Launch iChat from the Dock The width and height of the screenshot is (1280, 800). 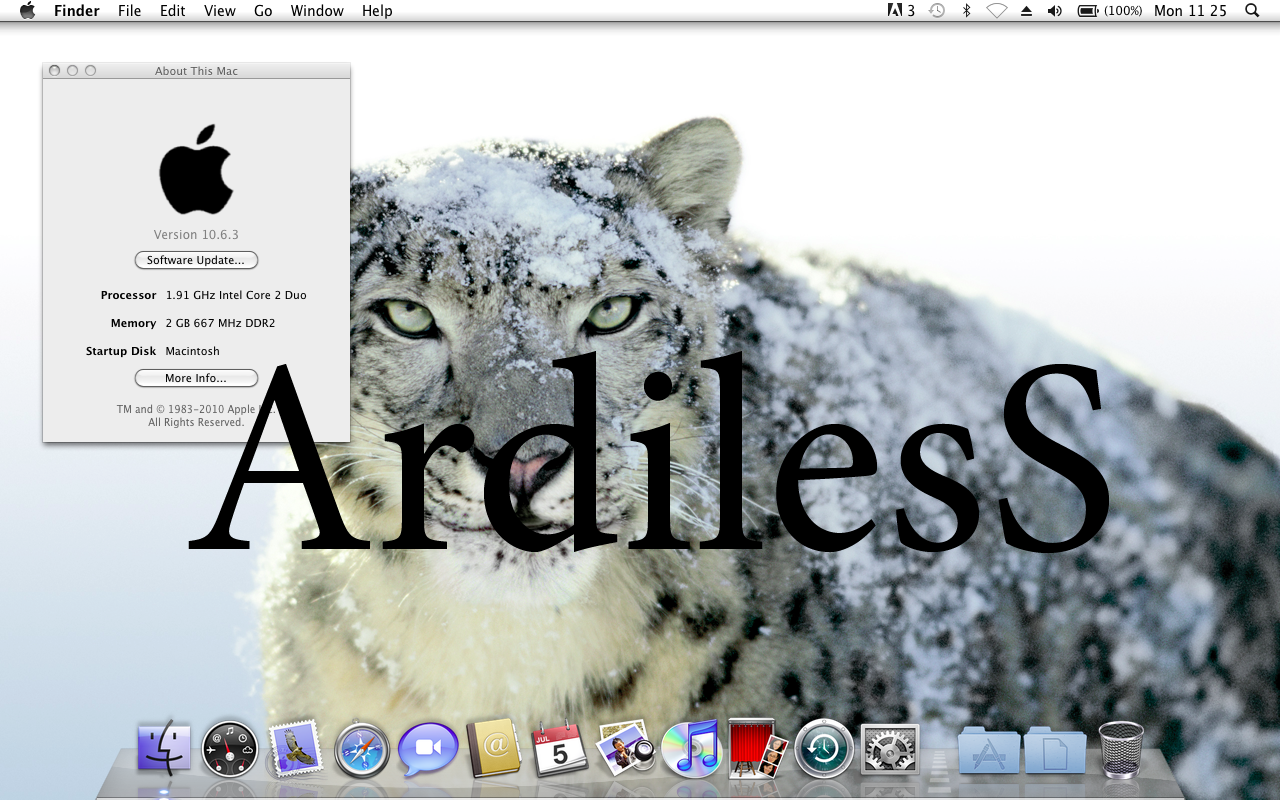tap(428, 749)
